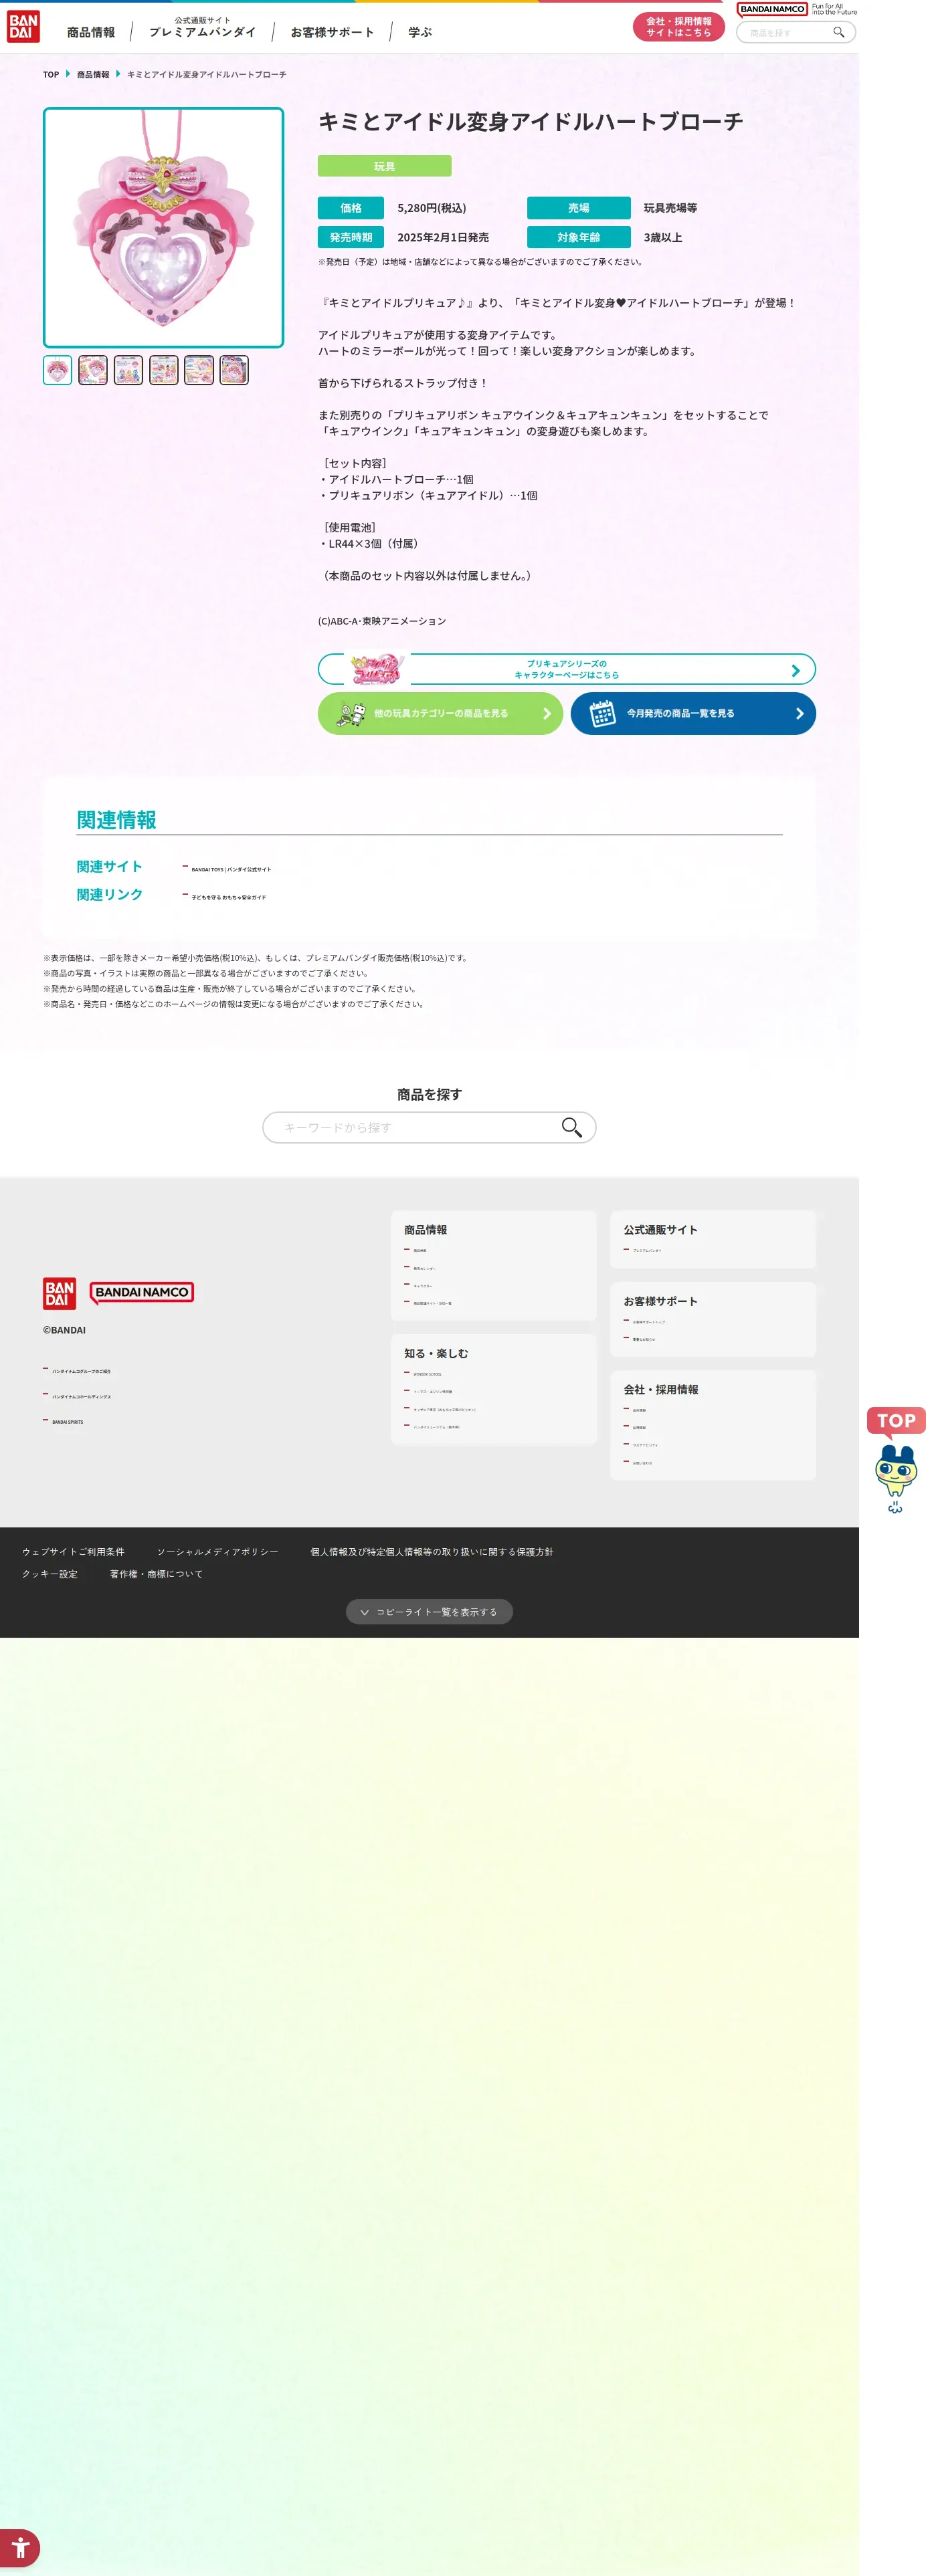Select the first product thumbnail
The width and height of the screenshot is (926, 2576).
coord(58,370)
